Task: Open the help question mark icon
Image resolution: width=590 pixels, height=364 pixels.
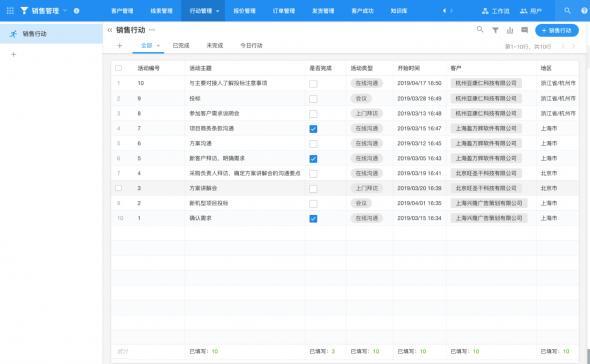Action: coord(584,11)
